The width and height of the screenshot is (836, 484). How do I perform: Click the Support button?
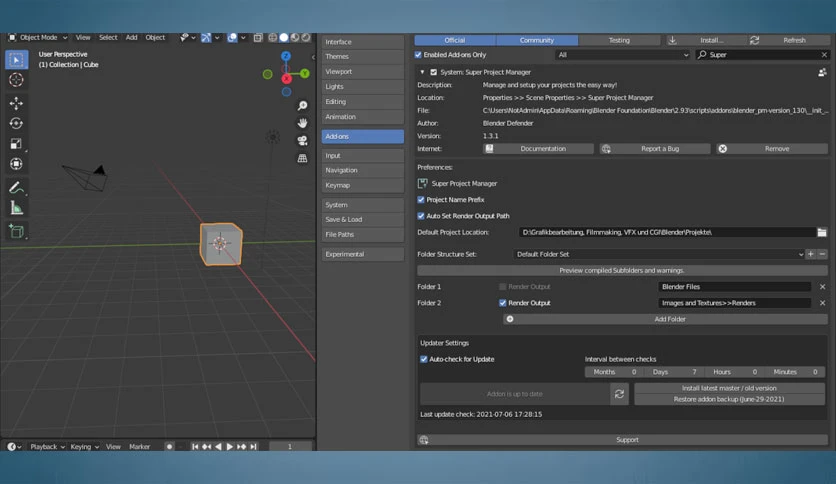[622, 440]
